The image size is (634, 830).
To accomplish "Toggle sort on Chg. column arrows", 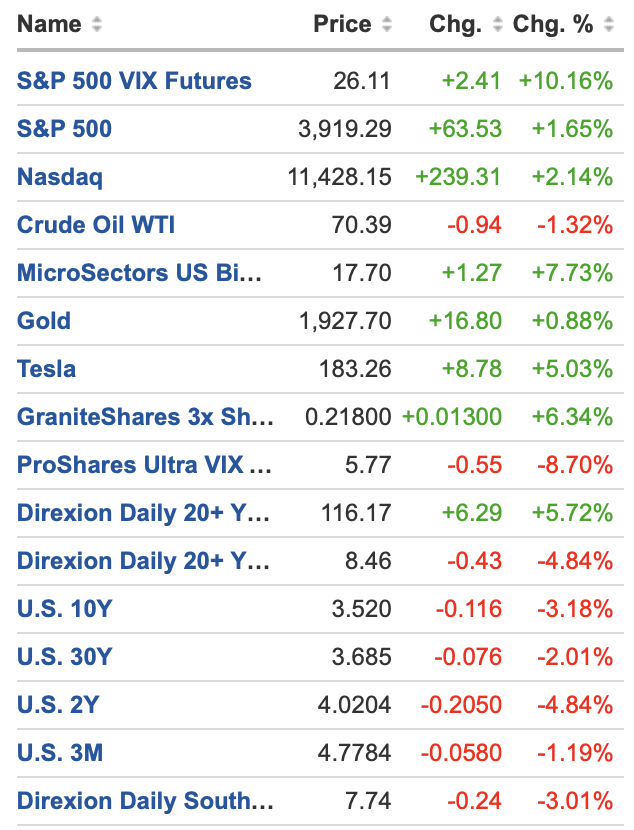I will tap(497, 25).
